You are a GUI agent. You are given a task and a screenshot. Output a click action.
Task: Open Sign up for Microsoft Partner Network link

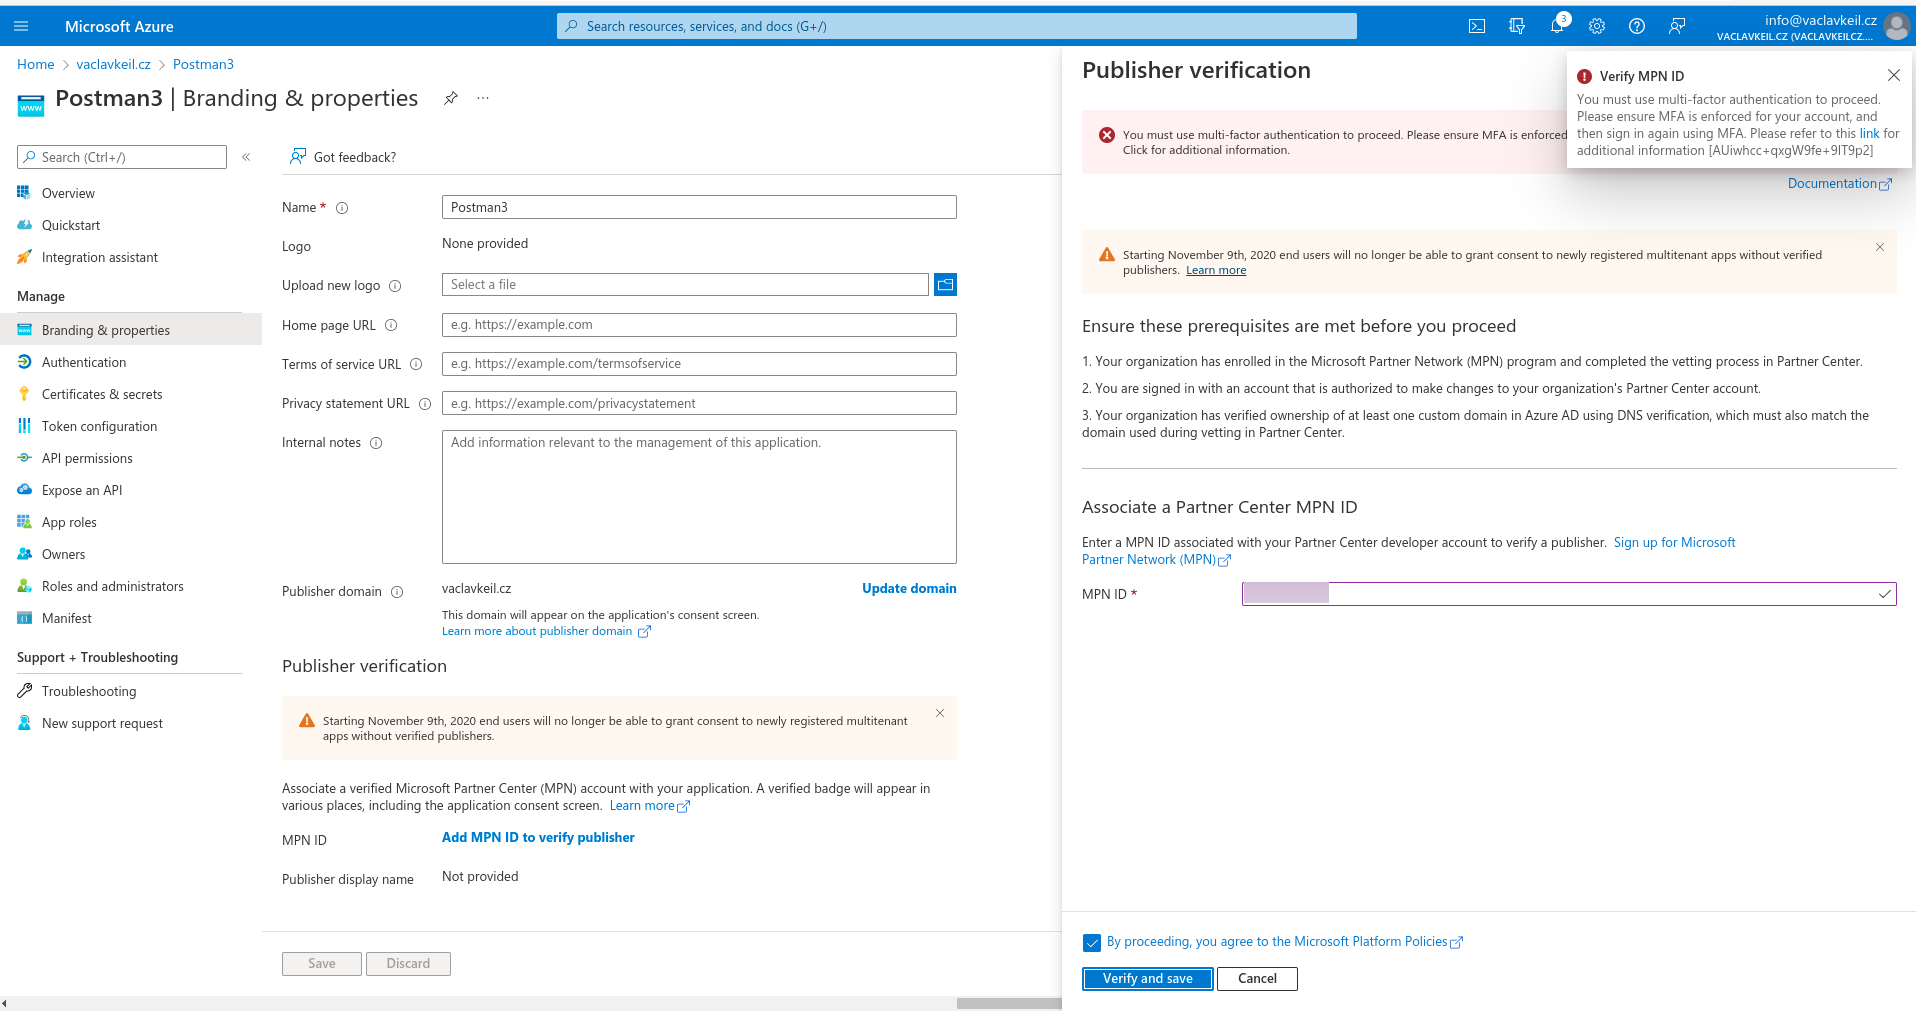1674,543
